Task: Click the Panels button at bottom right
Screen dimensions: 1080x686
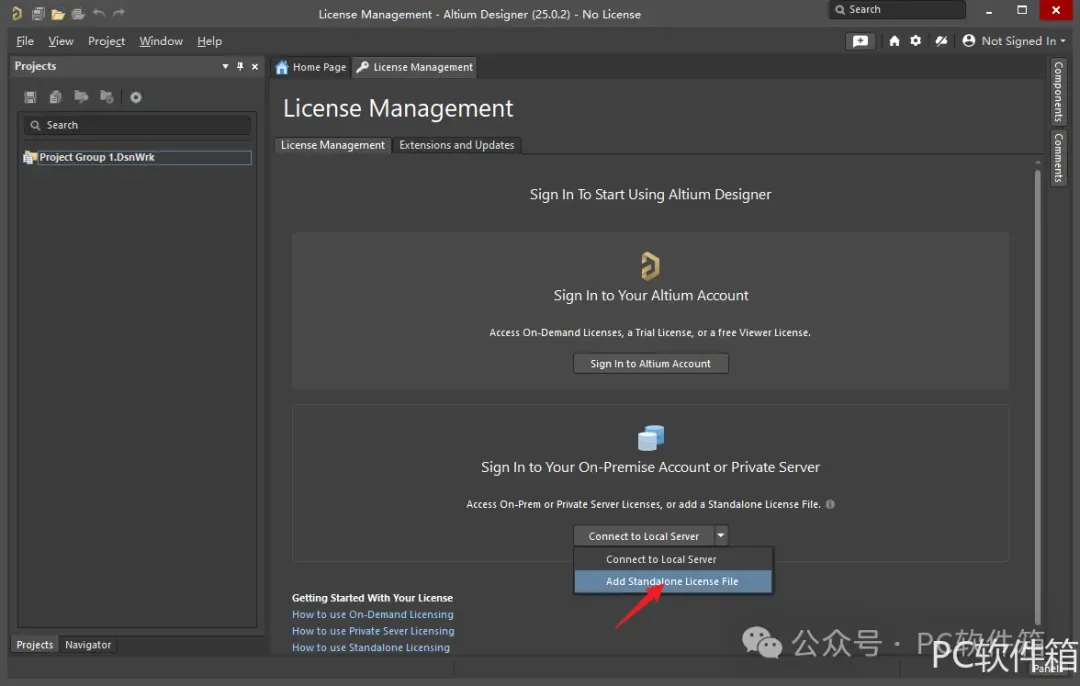Action: coord(1047,668)
